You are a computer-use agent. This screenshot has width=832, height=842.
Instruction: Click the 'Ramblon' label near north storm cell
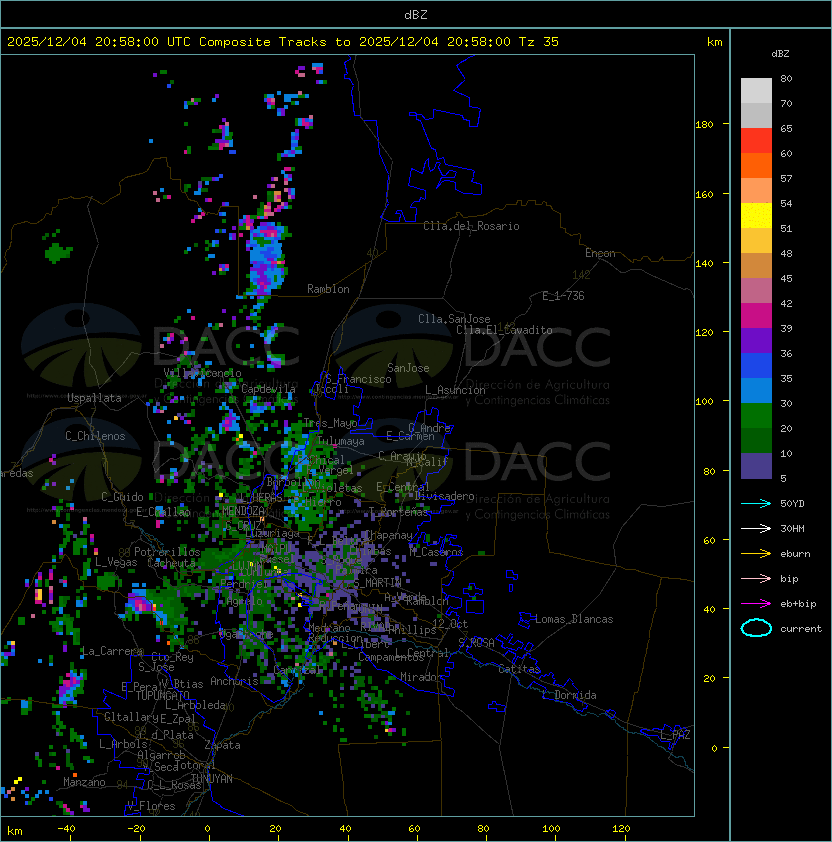[328, 289]
